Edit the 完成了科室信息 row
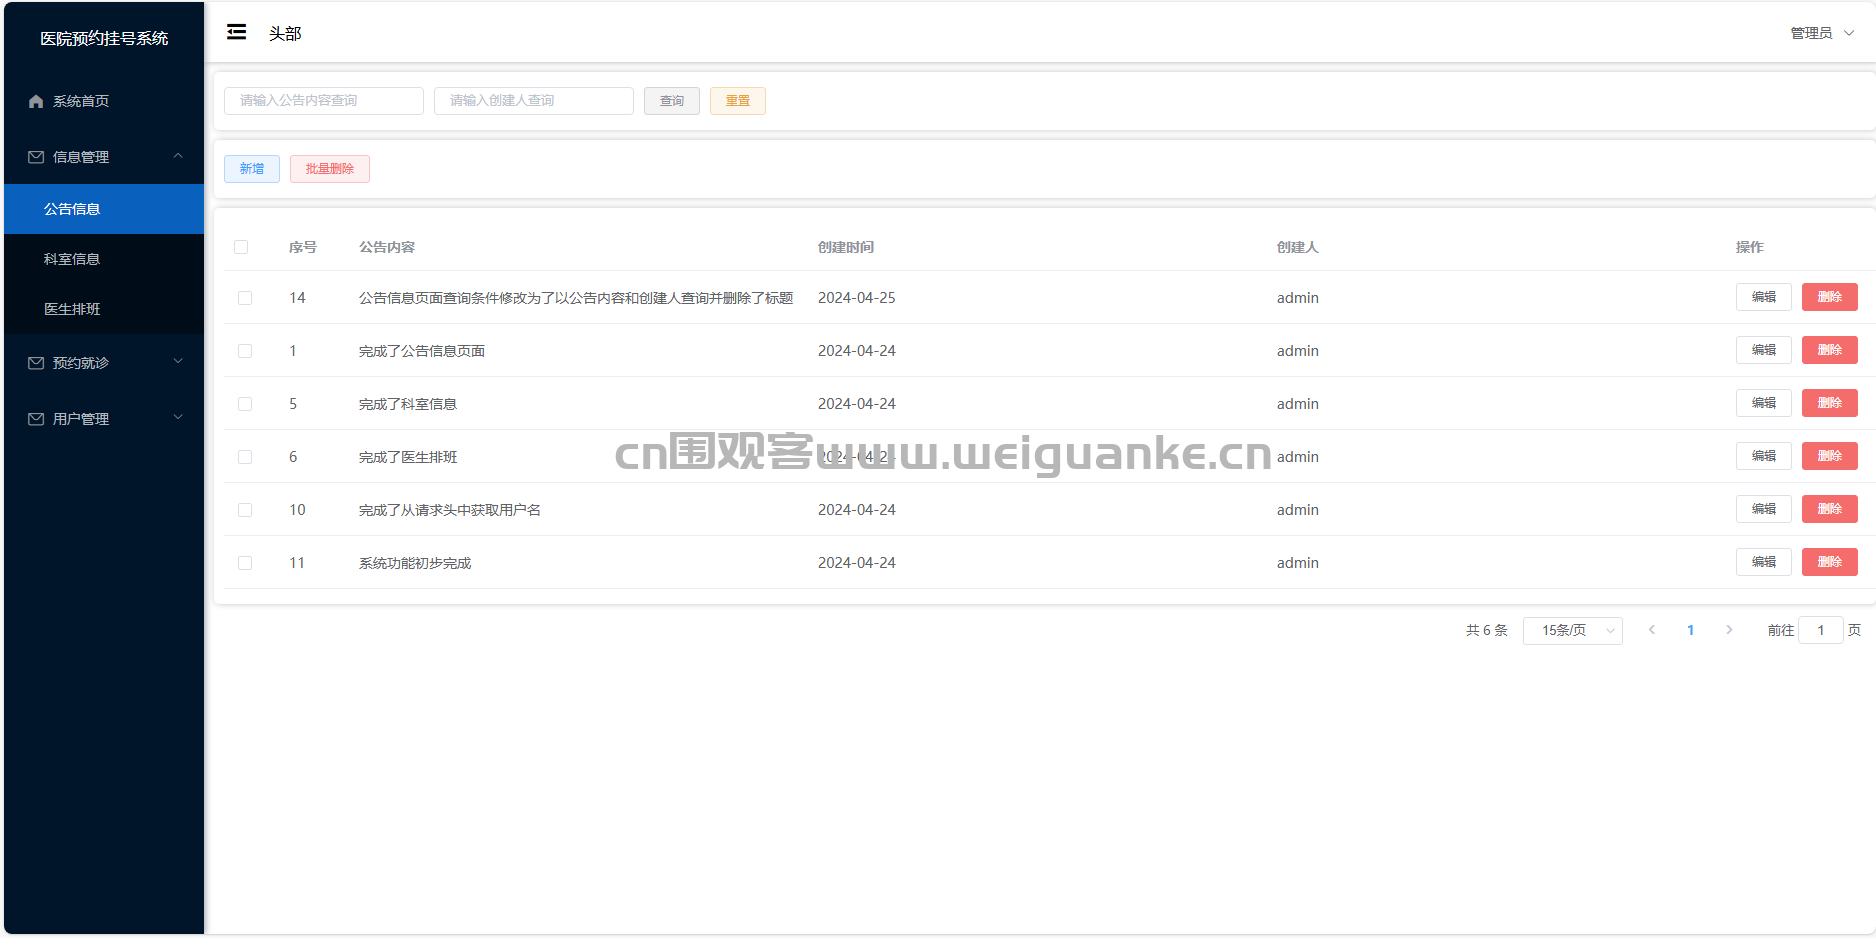Image resolution: width=1876 pixels, height=938 pixels. coord(1764,403)
